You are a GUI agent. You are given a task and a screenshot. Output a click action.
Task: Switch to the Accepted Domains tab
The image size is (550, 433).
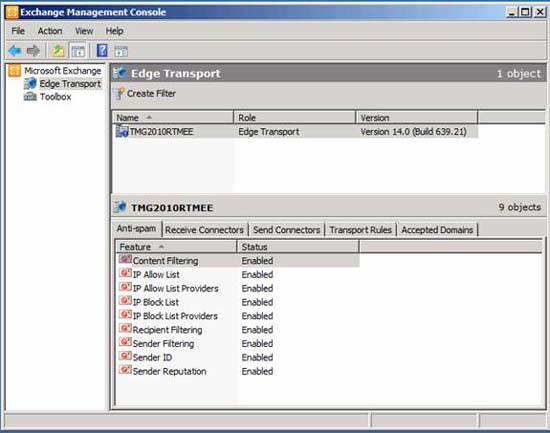pos(437,230)
